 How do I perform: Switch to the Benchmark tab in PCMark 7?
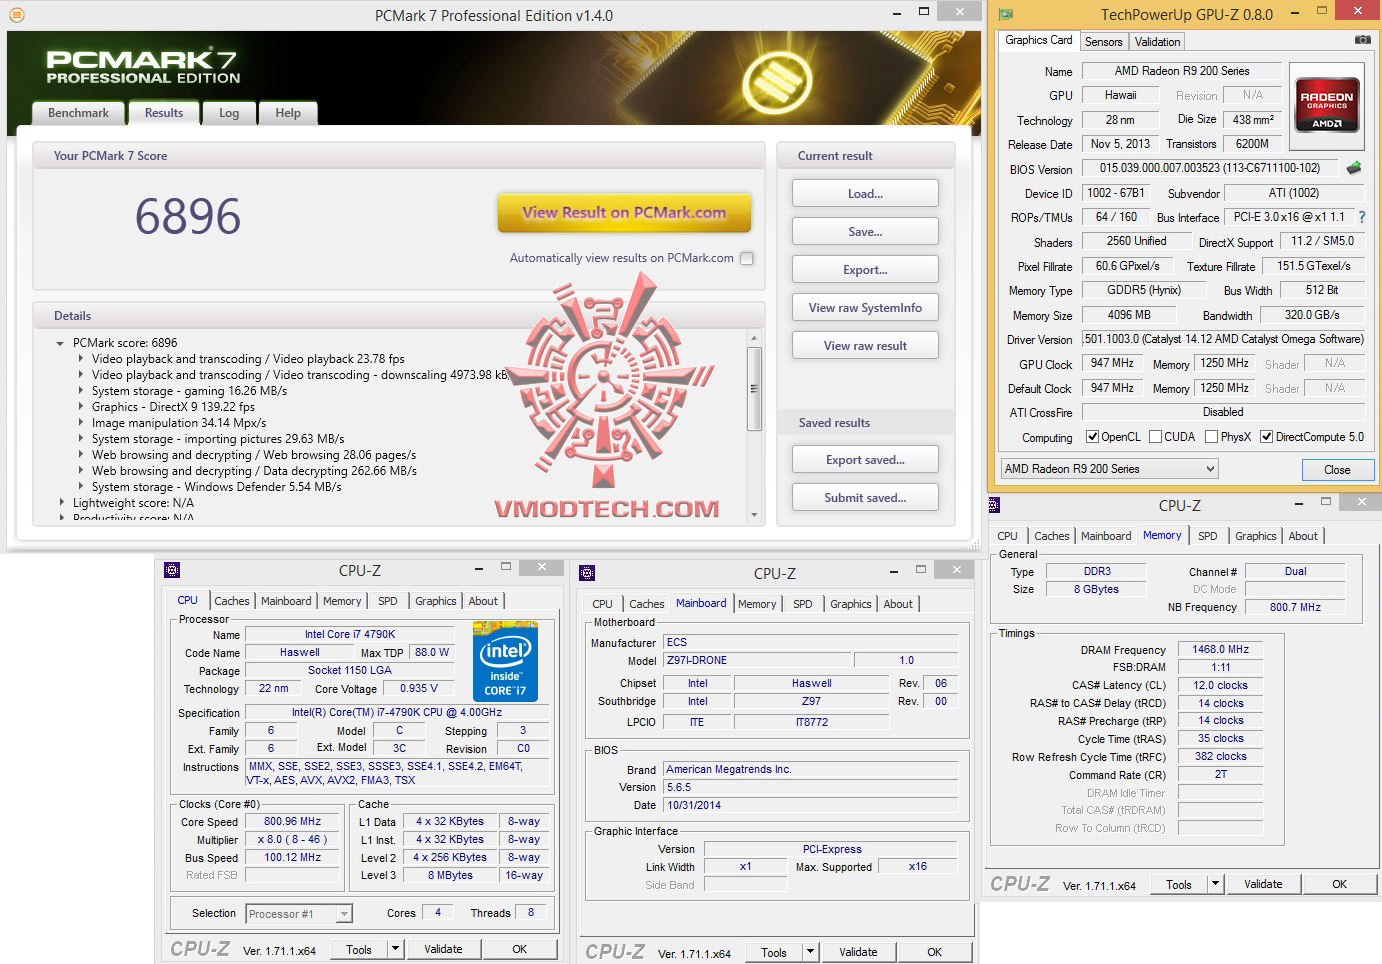pos(78,113)
